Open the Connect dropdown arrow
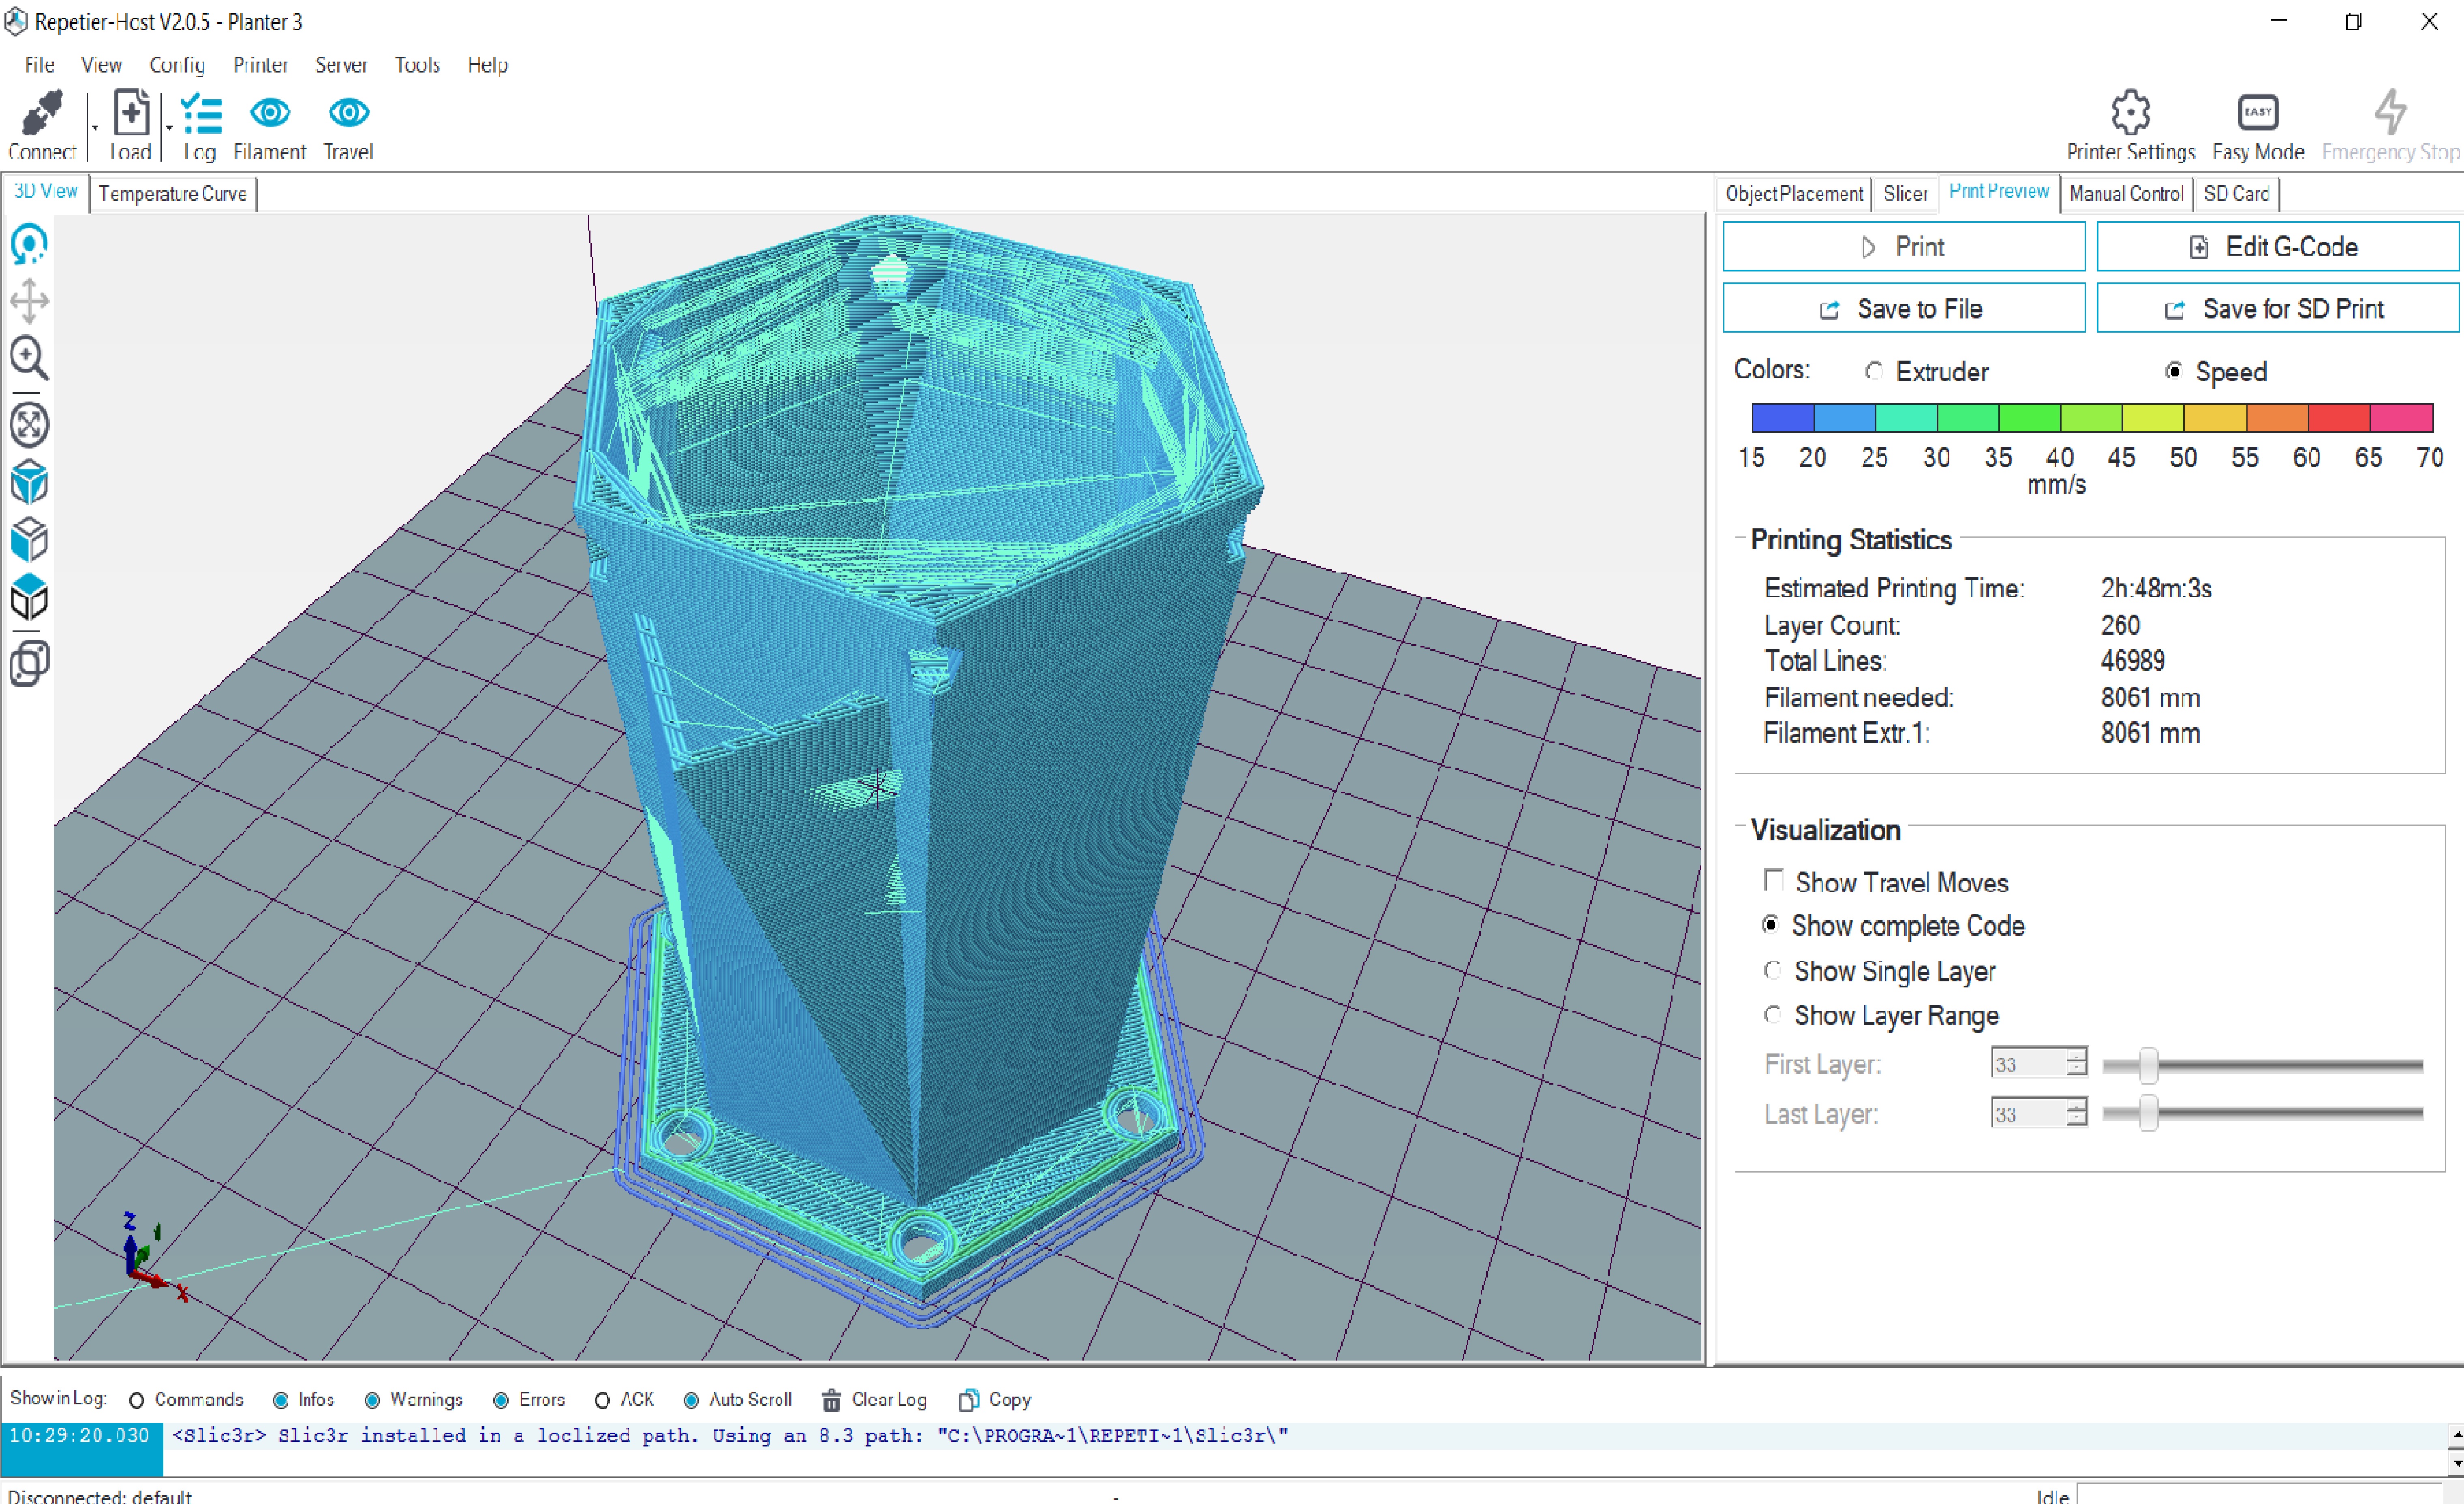Image resolution: width=2464 pixels, height=1504 pixels. pyautogui.click(x=94, y=128)
